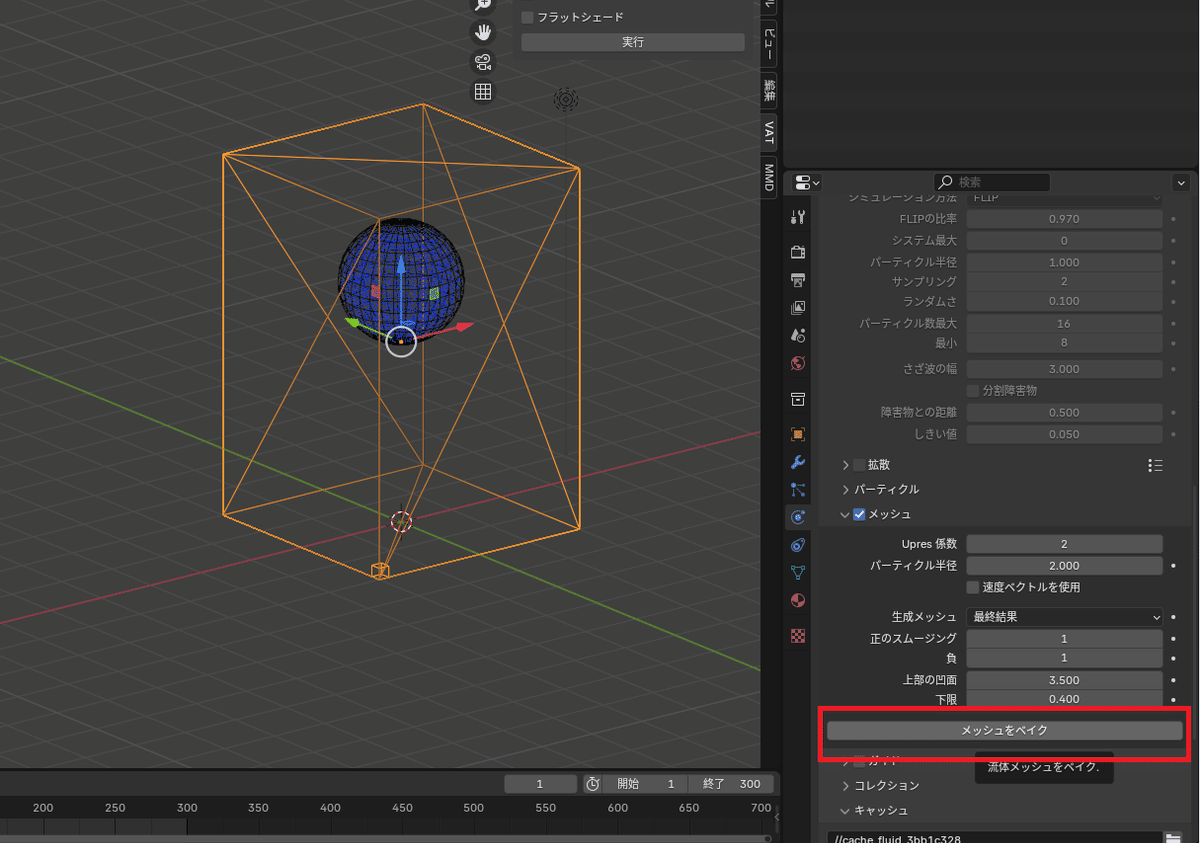Open the Physics properties tab

click(798, 517)
